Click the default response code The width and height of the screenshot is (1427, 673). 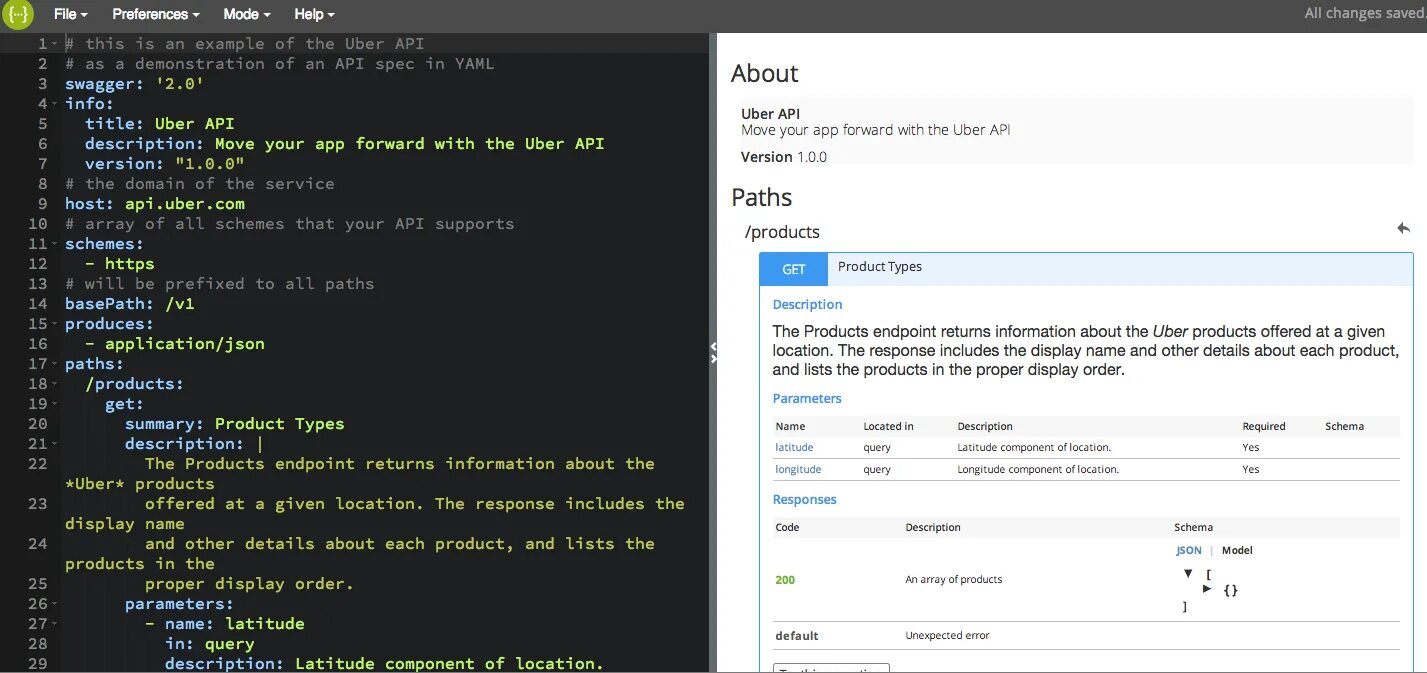pos(797,635)
